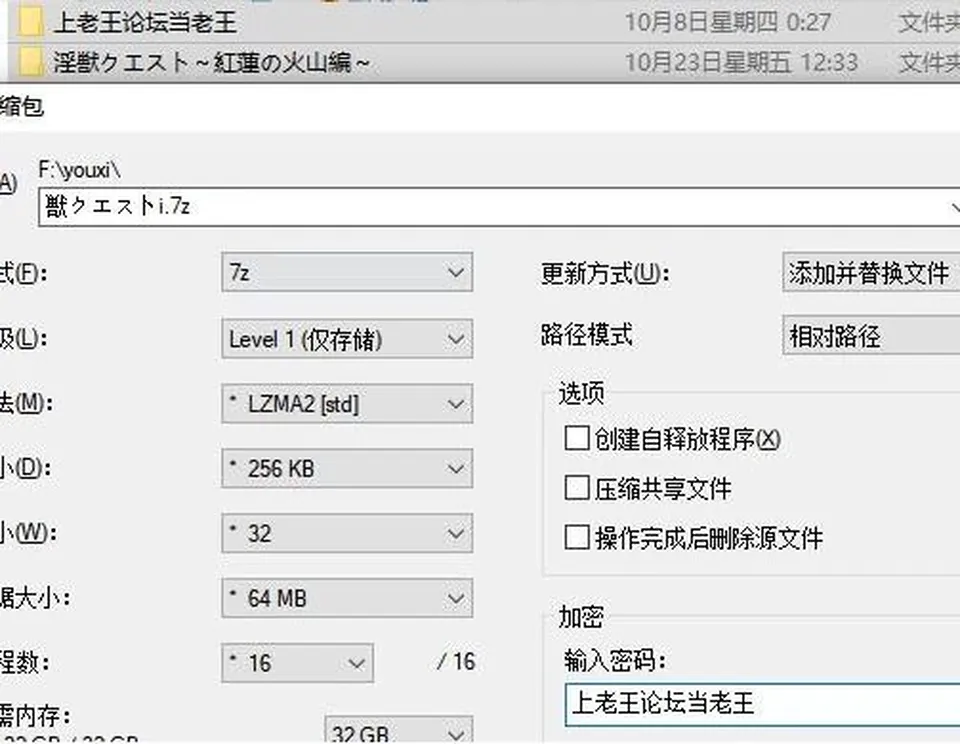Toggle 压缩共享文件 checkbox

coord(577,488)
